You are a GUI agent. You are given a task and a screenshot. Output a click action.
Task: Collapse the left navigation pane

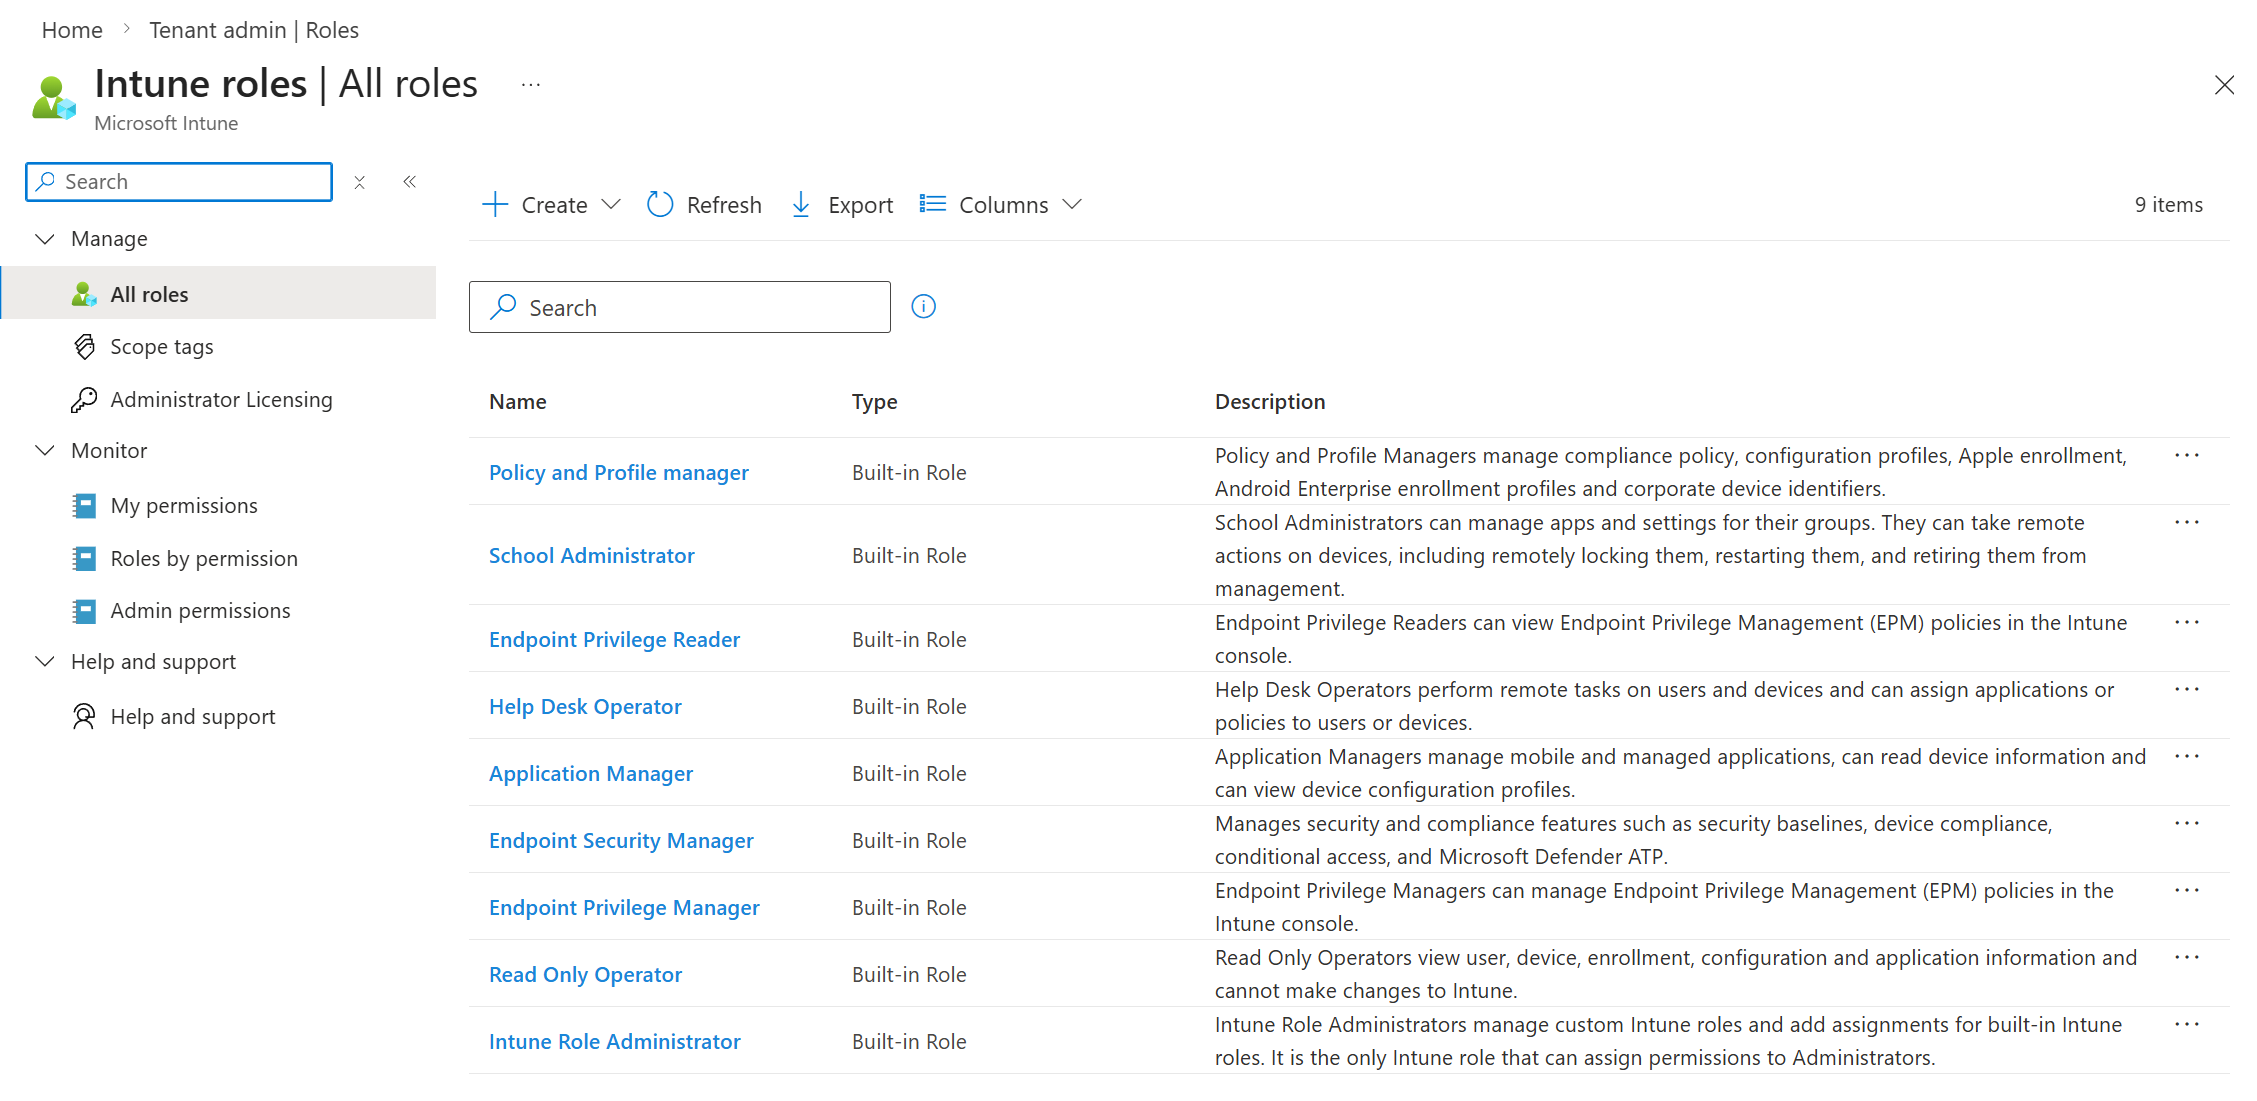click(409, 181)
